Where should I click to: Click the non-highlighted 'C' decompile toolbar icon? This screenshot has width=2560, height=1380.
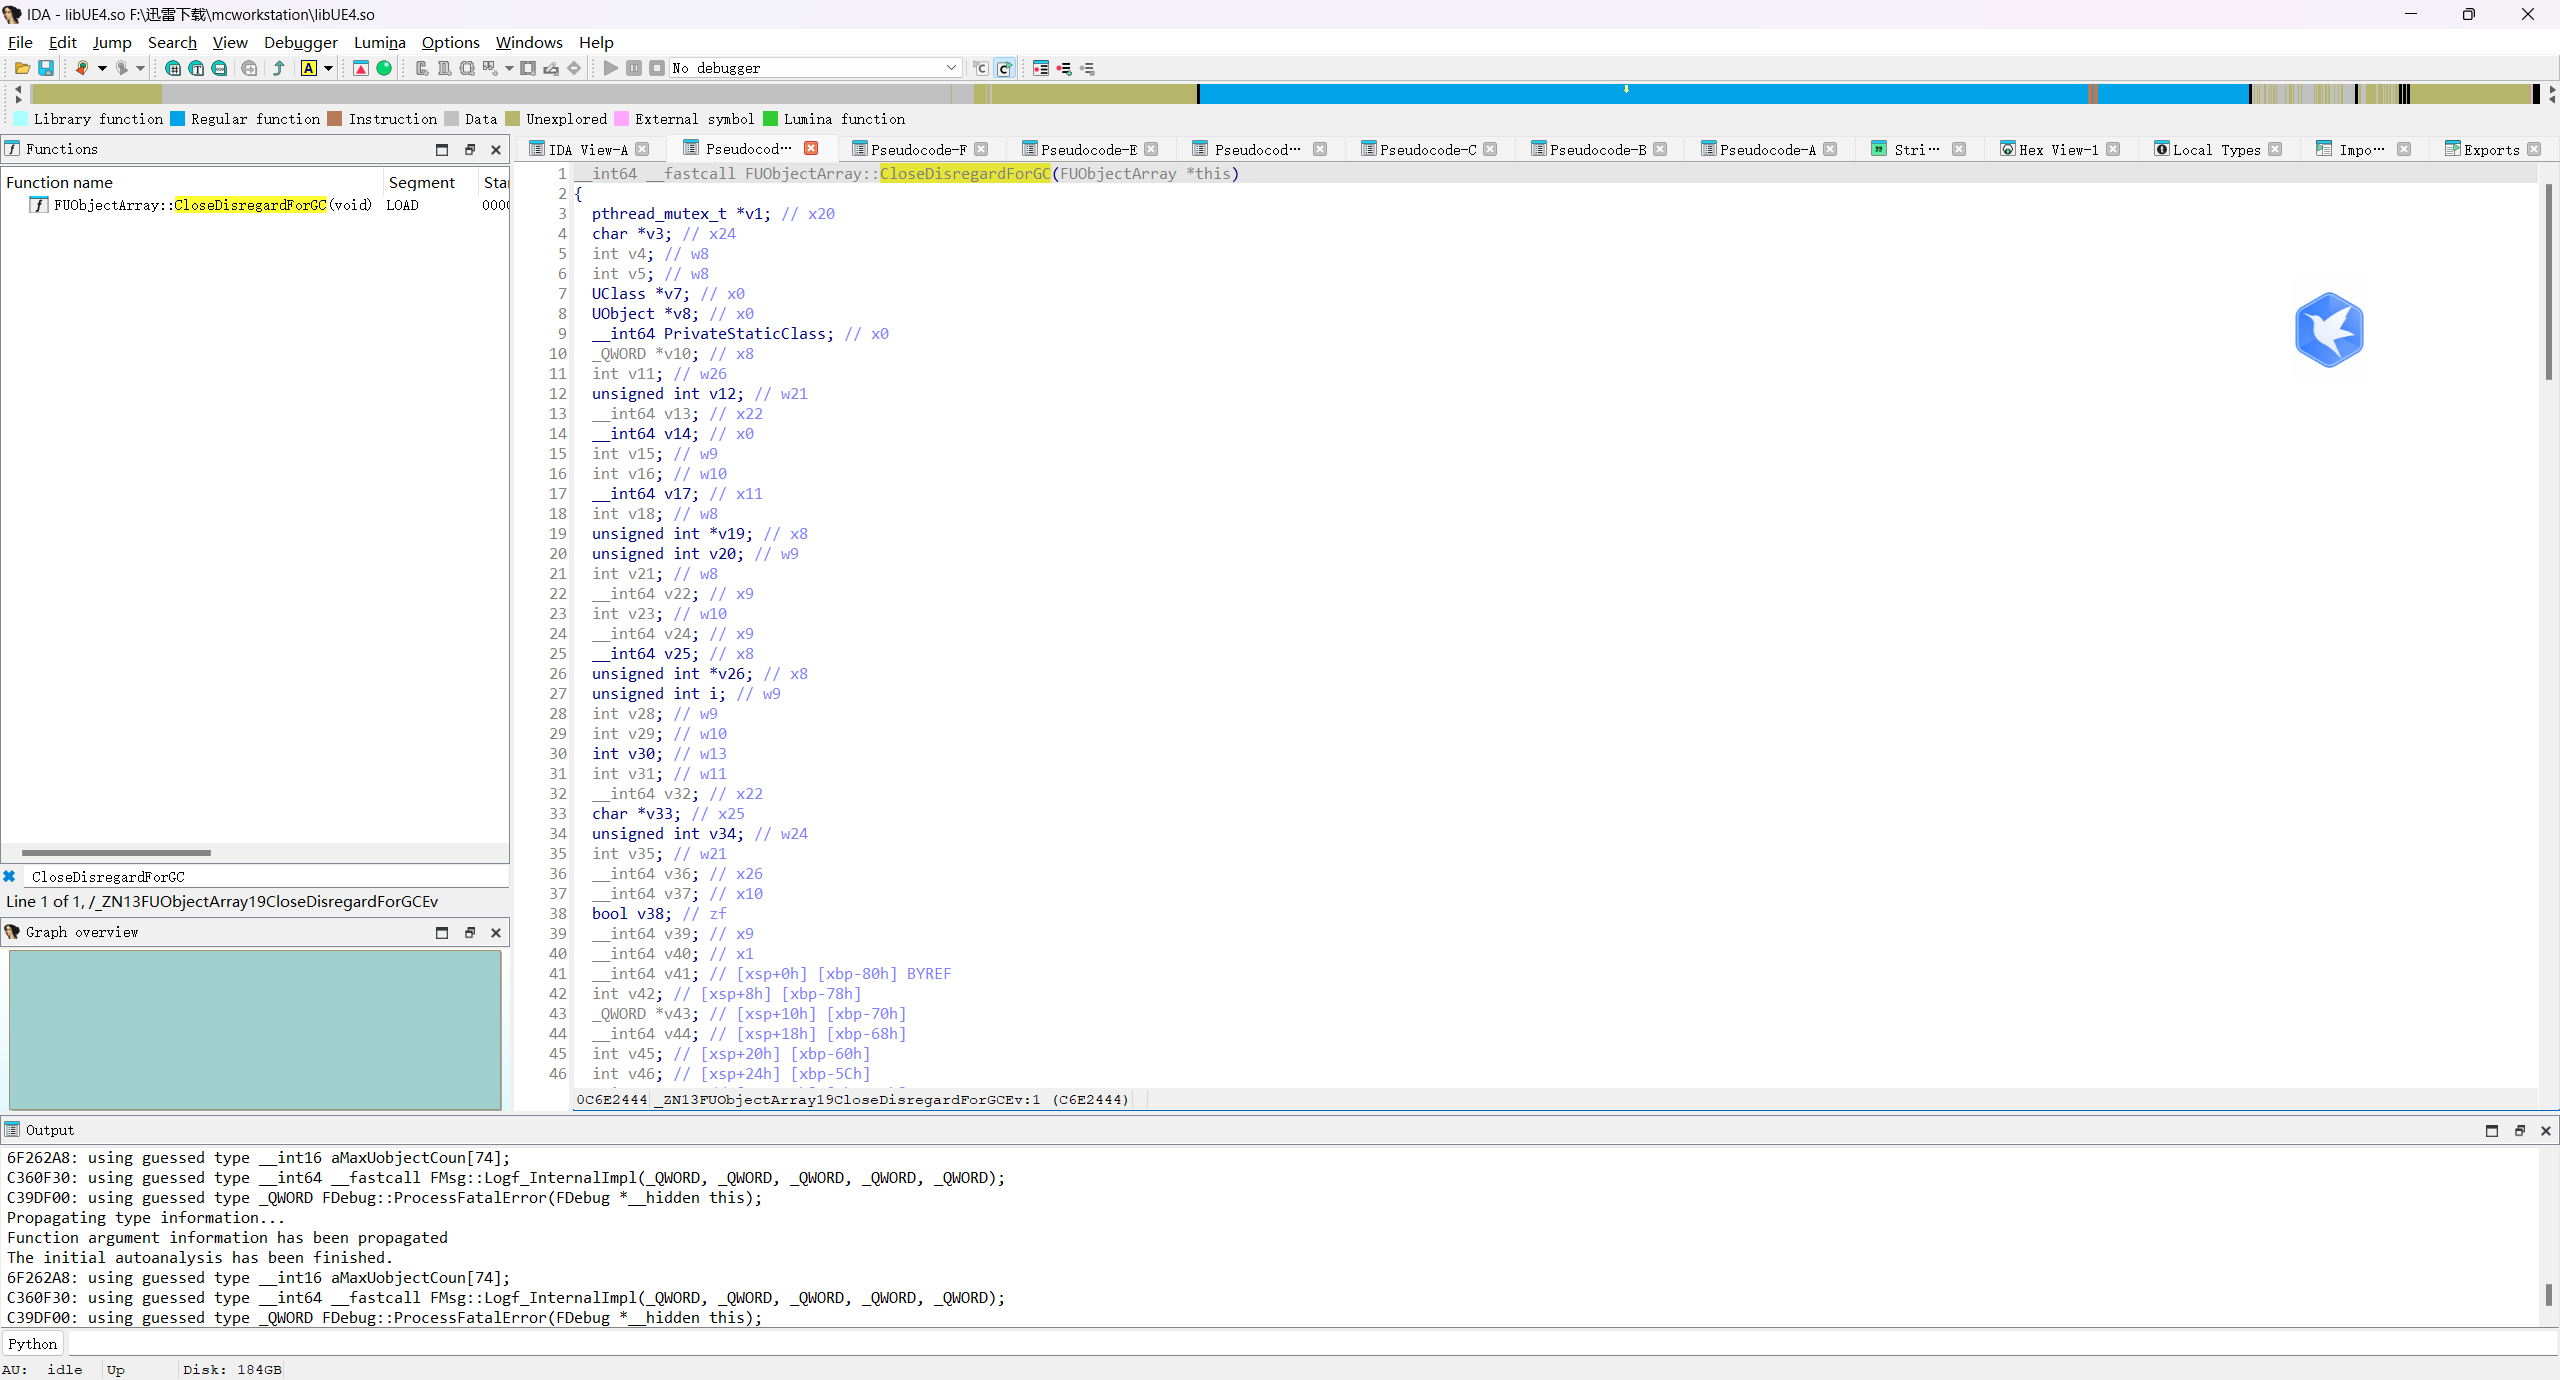pos(981,68)
